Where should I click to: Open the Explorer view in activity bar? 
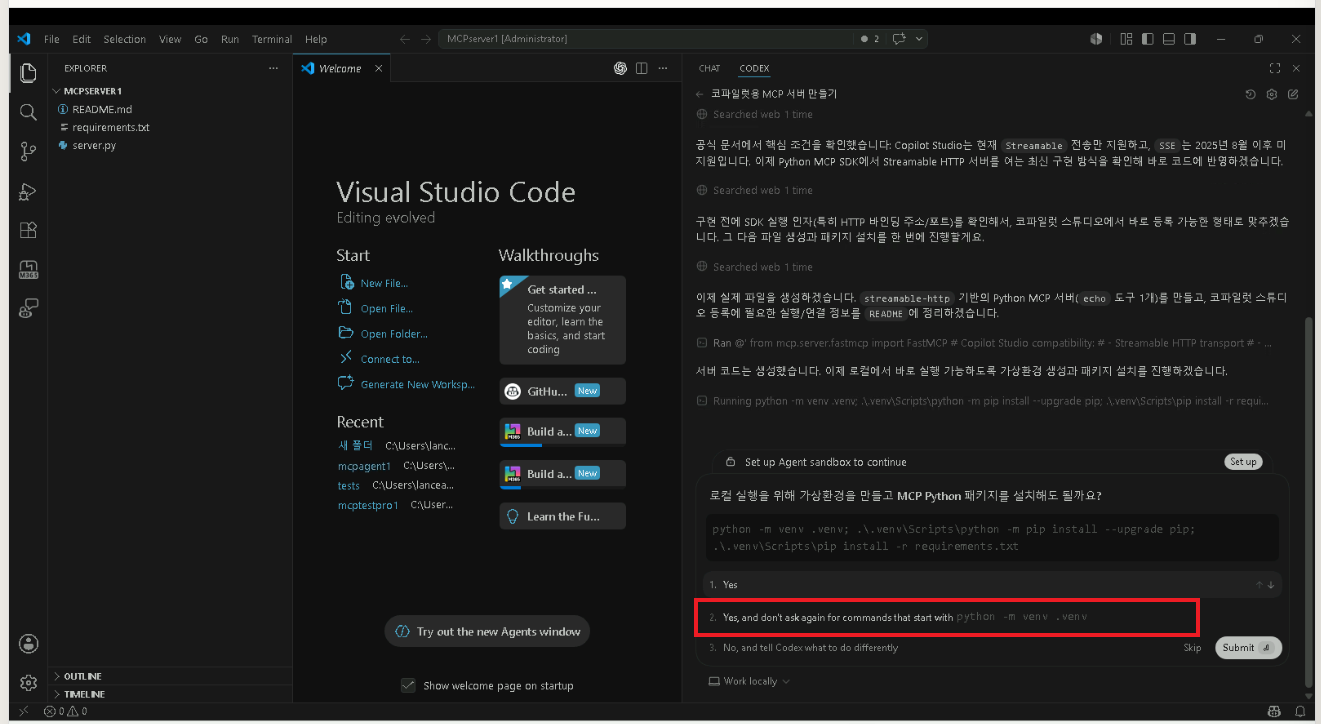(28, 73)
